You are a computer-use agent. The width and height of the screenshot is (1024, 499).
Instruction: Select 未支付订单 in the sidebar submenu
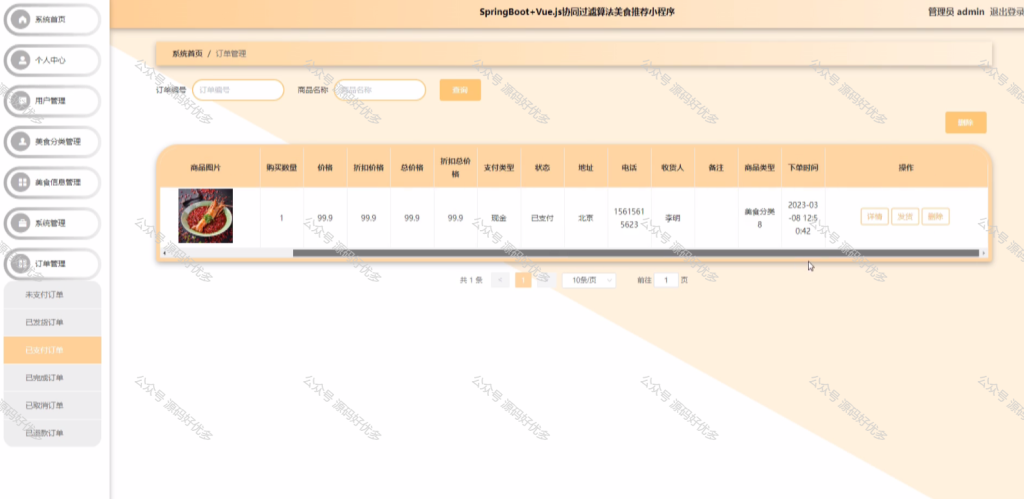[52, 295]
